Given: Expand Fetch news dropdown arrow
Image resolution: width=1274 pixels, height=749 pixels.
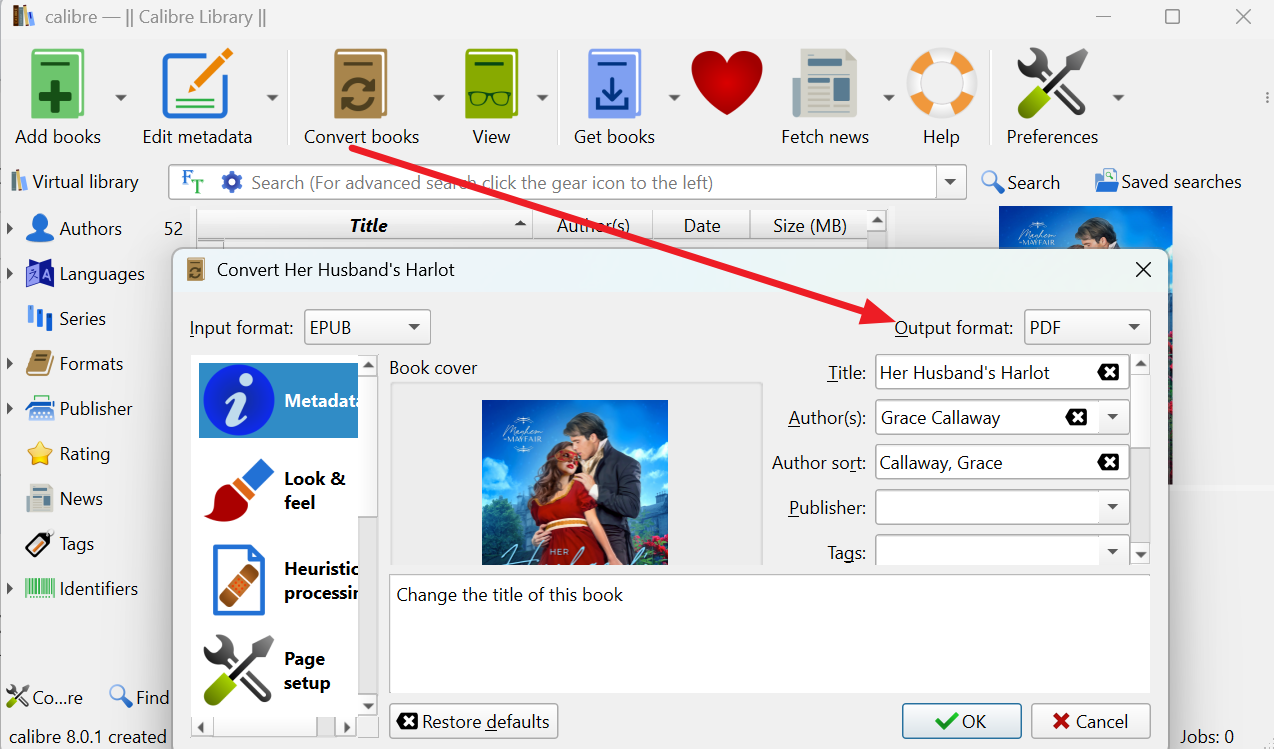Looking at the screenshot, I should tap(888, 97).
